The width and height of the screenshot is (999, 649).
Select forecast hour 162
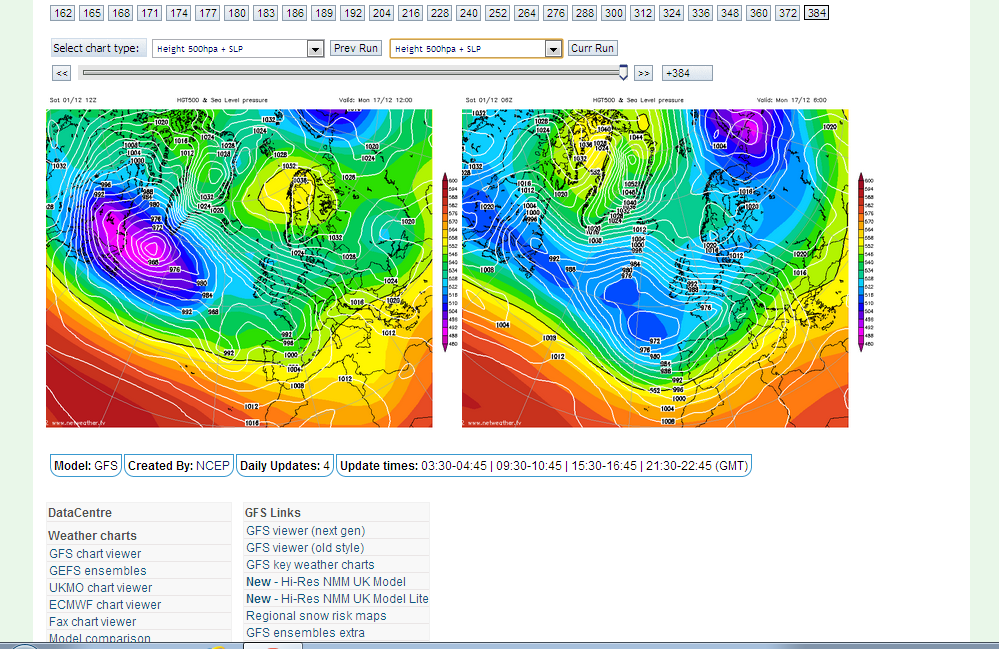[63, 13]
